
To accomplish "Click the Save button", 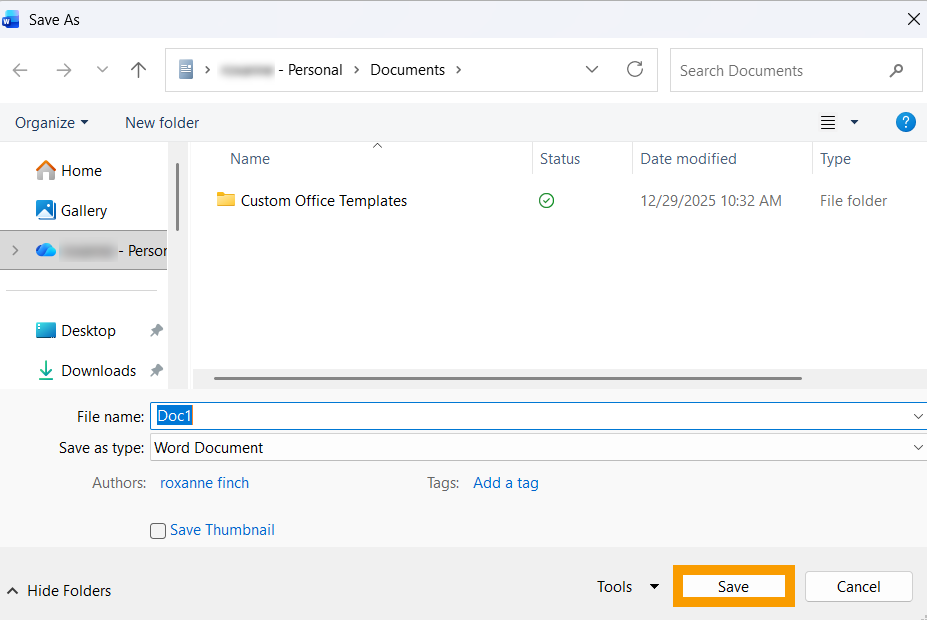I will pos(733,587).
